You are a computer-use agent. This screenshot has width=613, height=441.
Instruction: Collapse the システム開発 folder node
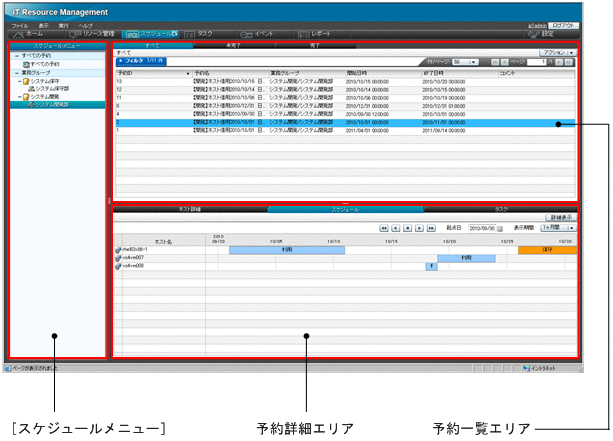[20, 97]
